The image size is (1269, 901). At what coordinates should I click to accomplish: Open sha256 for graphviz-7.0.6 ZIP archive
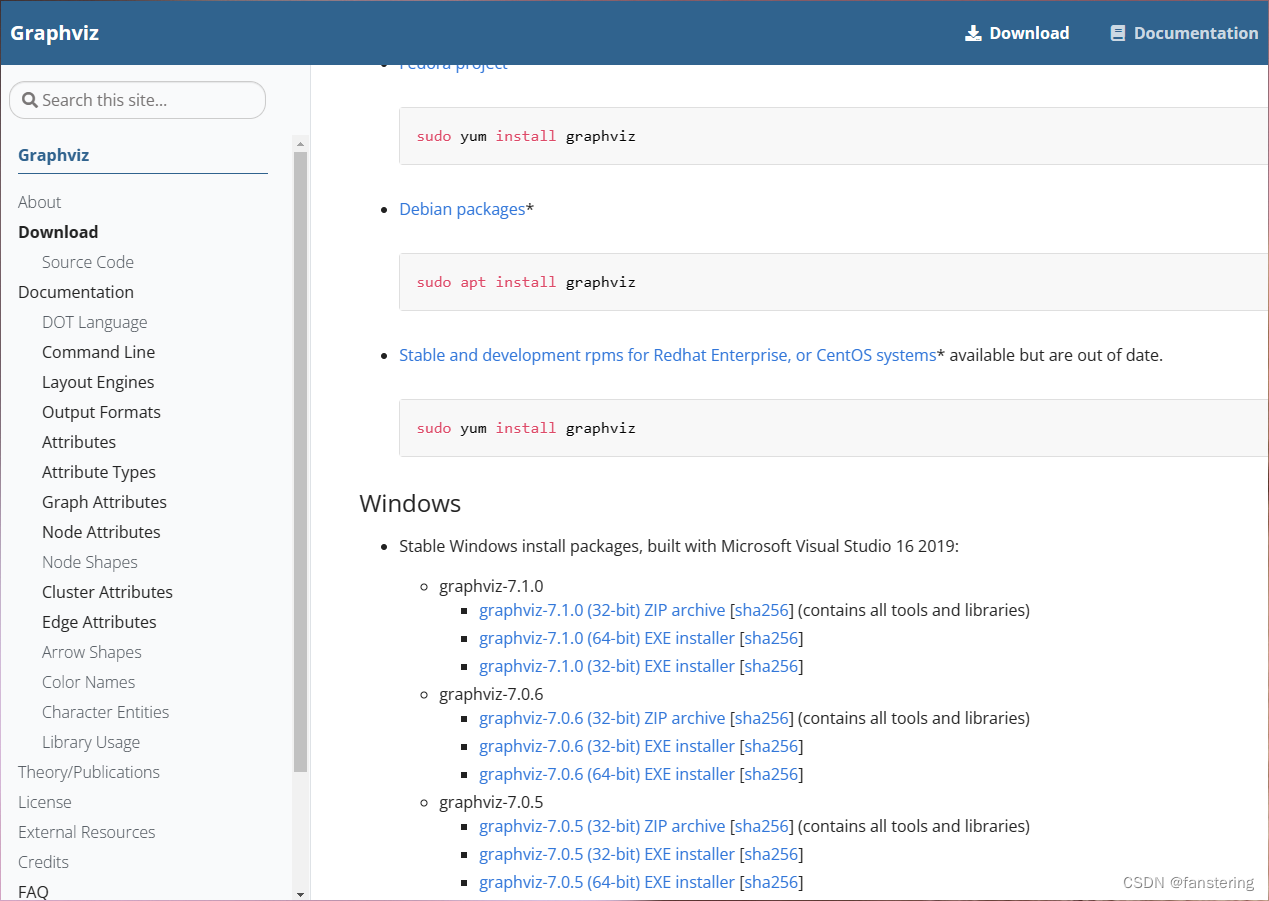click(x=762, y=718)
